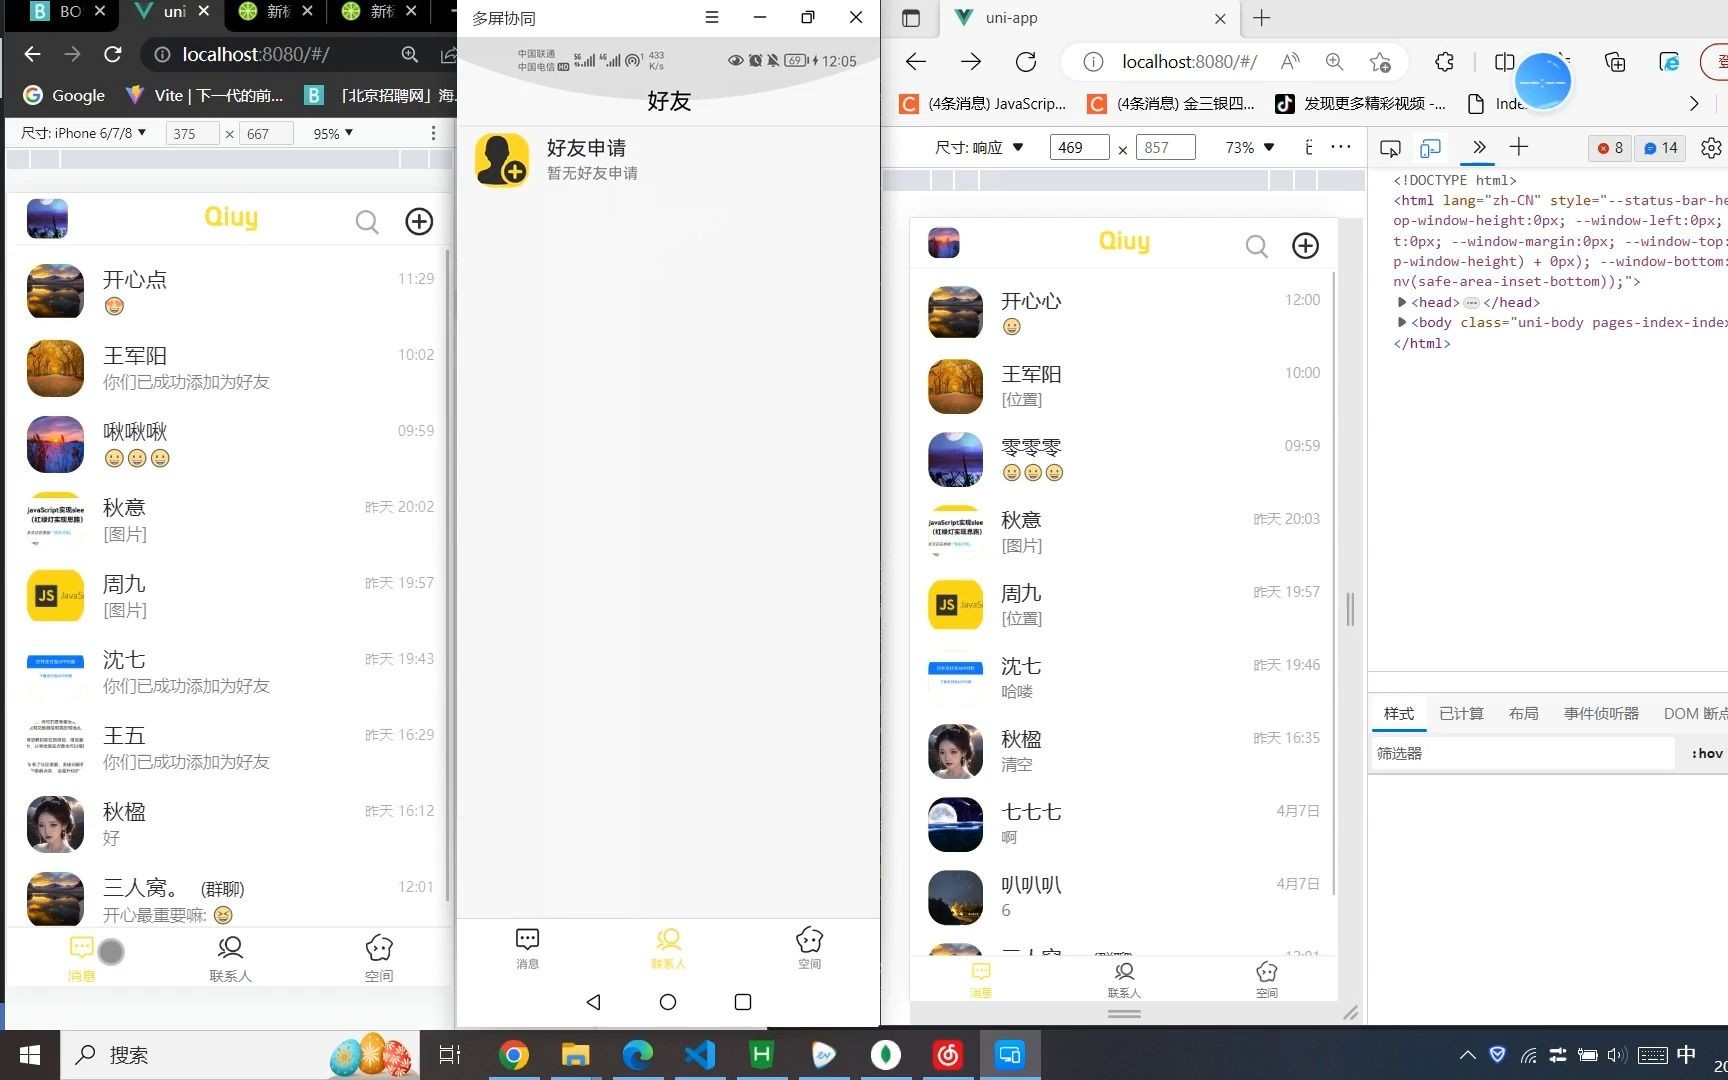Image resolution: width=1728 pixels, height=1080 pixels.
Task: Expand the body element in DOM tree
Action: point(1402,322)
